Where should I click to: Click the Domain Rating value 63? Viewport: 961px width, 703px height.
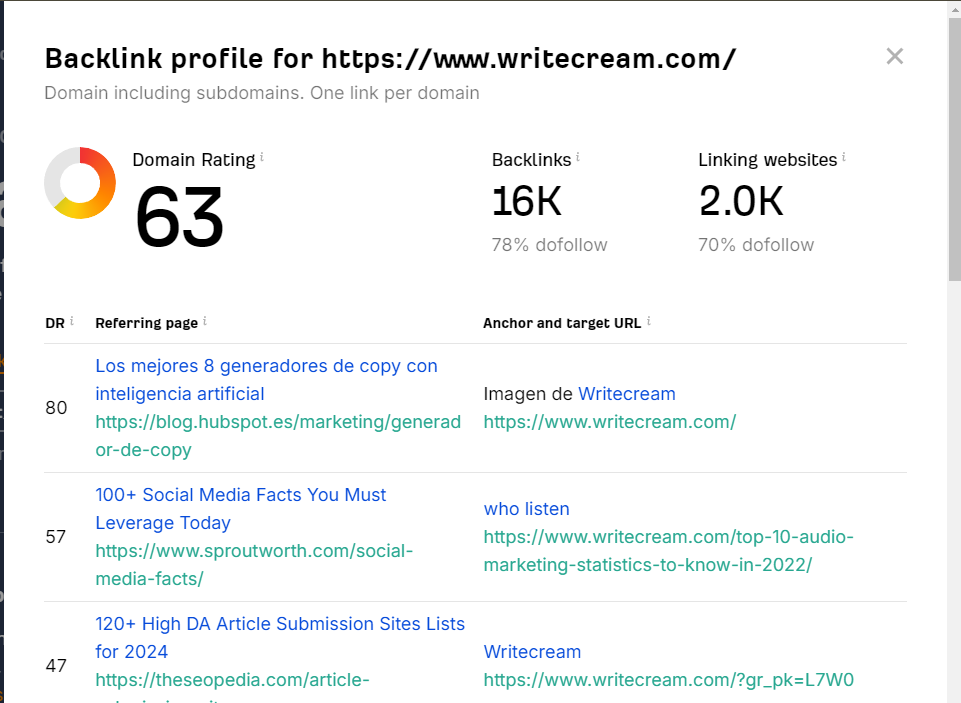179,218
